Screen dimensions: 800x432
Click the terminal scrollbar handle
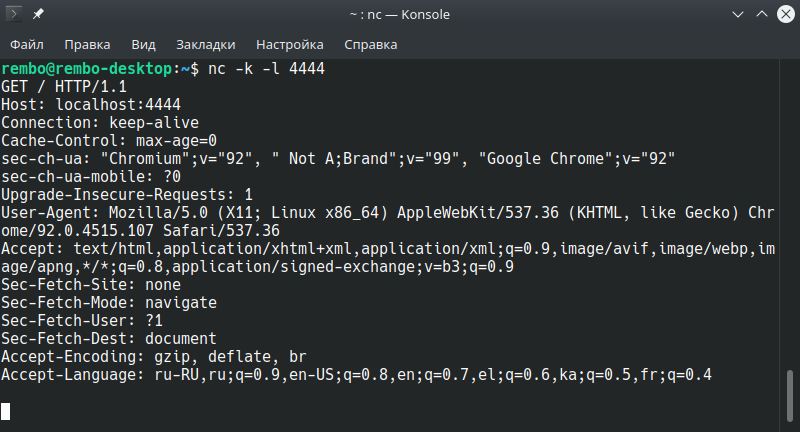click(x=790, y=397)
